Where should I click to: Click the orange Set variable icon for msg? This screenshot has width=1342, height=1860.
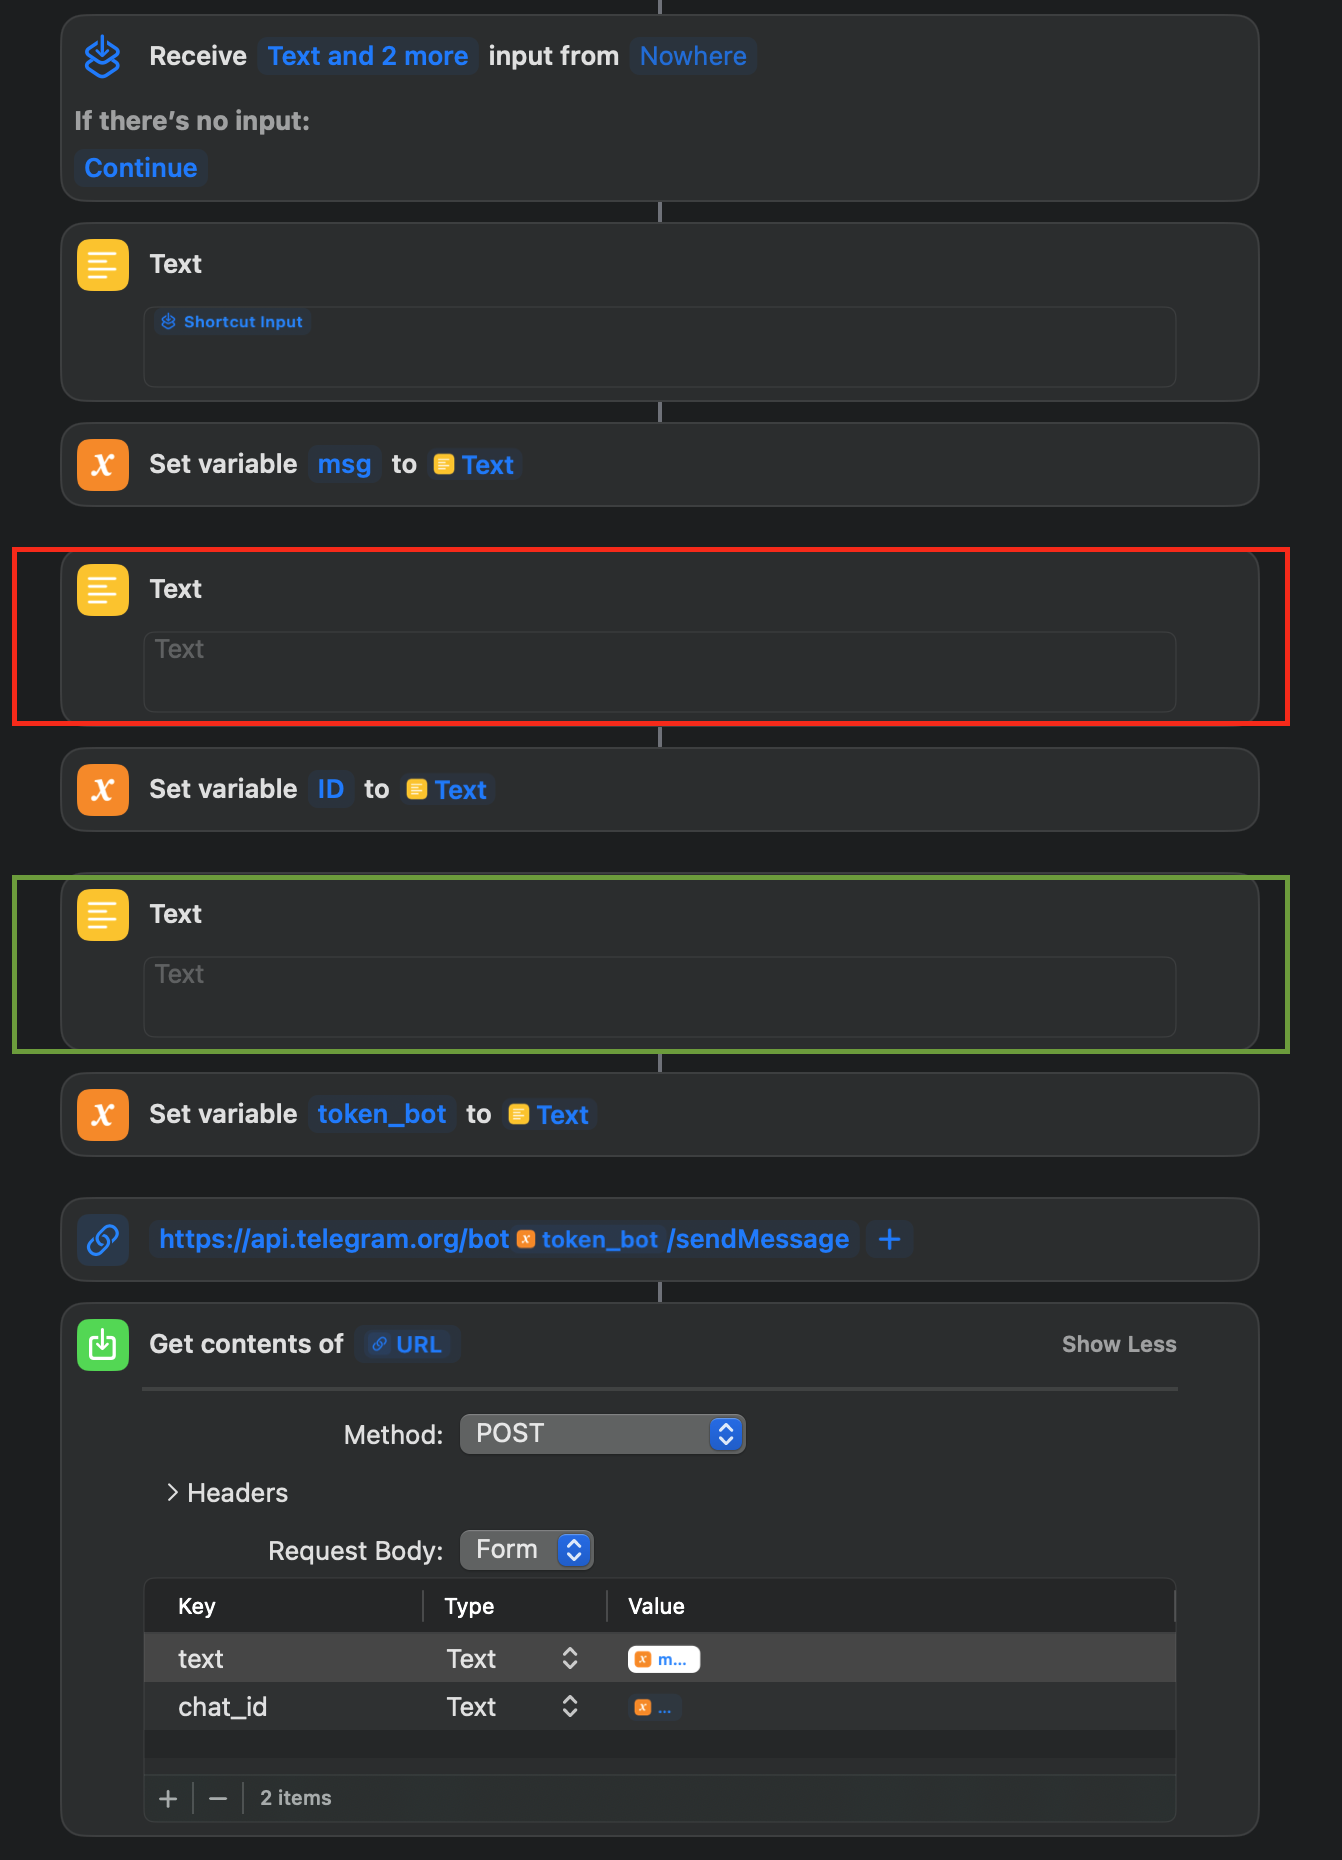[x=102, y=464]
